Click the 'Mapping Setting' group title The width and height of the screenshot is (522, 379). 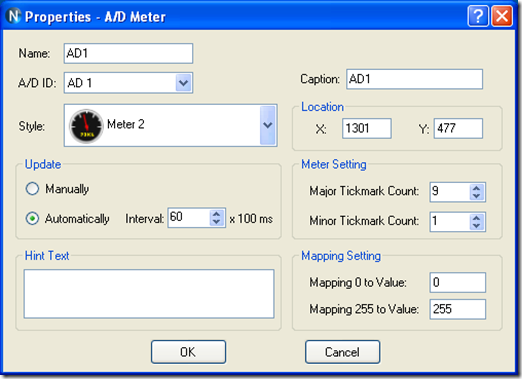[341, 256]
